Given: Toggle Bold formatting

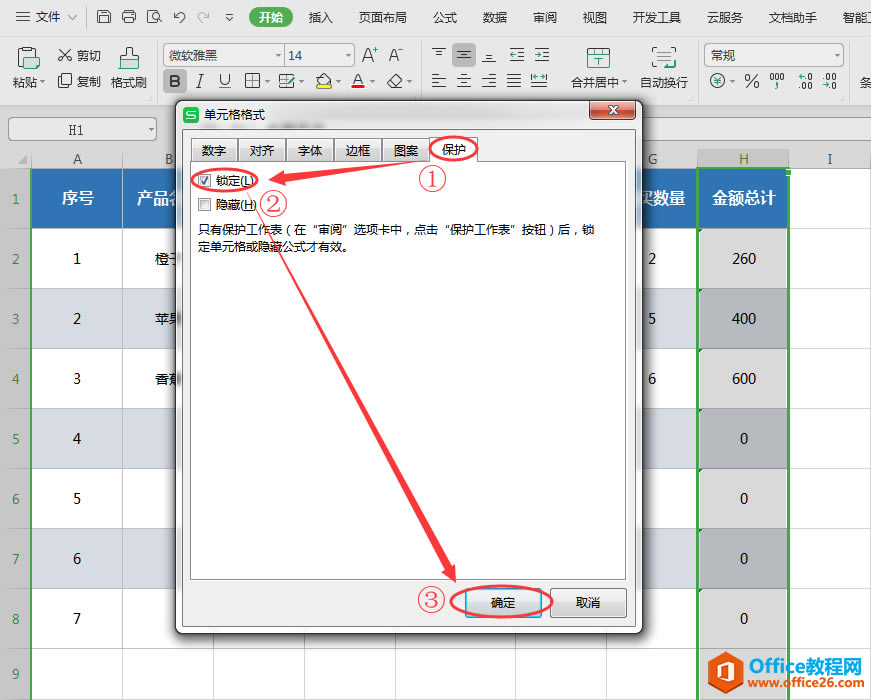Looking at the screenshot, I should pyautogui.click(x=176, y=80).
